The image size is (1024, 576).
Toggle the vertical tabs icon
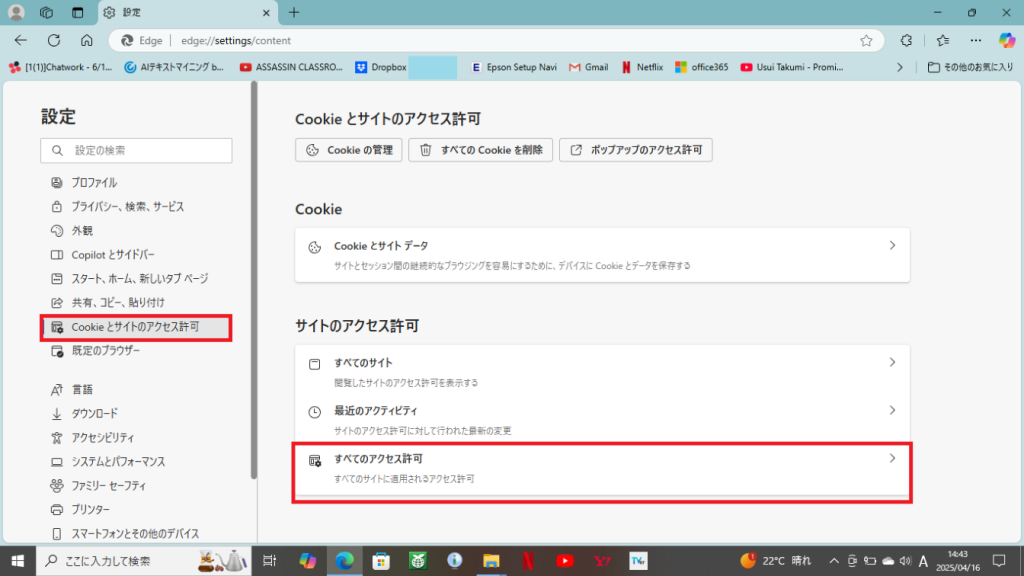click(x=78, y=12)
